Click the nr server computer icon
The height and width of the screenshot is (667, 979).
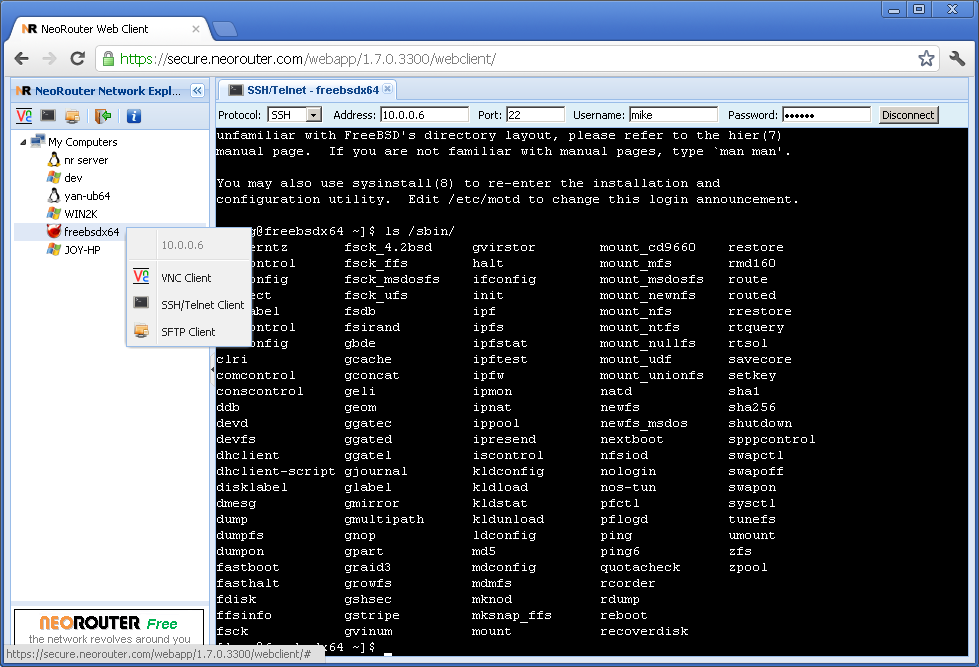54,159
